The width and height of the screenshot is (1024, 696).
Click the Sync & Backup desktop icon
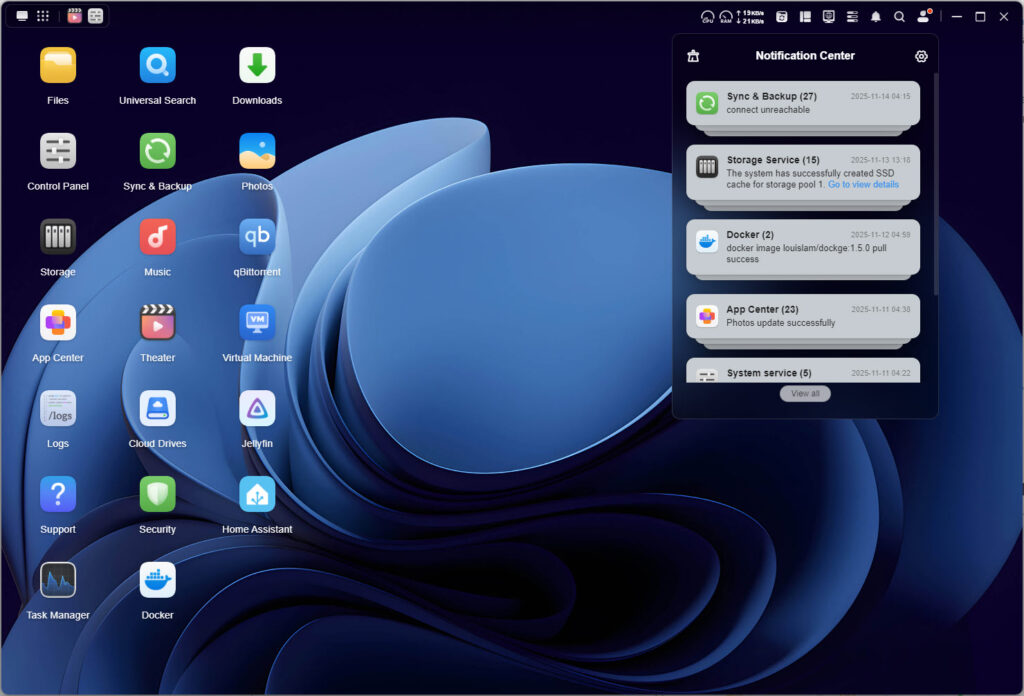pyautogui.click(x=157, y=151)
